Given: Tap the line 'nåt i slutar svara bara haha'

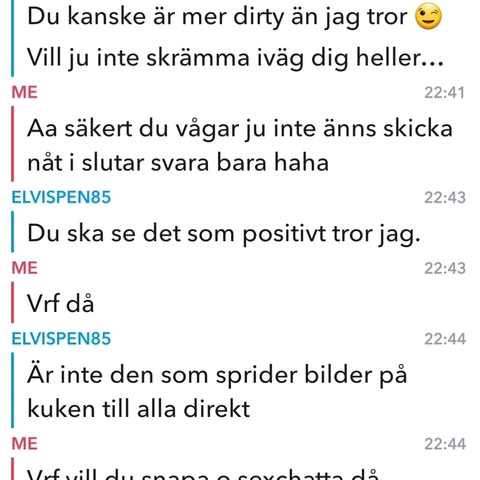Looking at the screenshot, I should (178, 163).
